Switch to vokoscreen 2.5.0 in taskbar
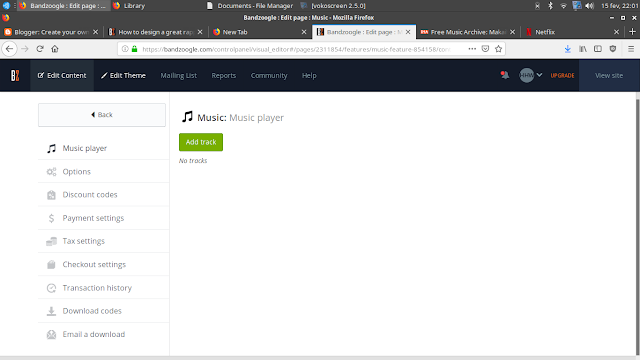Viewport: 640px width, 360px height. (333, 6)
